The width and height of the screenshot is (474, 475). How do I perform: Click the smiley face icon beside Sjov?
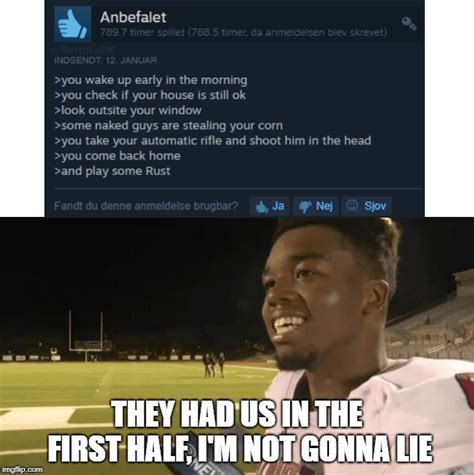point(352,205)
